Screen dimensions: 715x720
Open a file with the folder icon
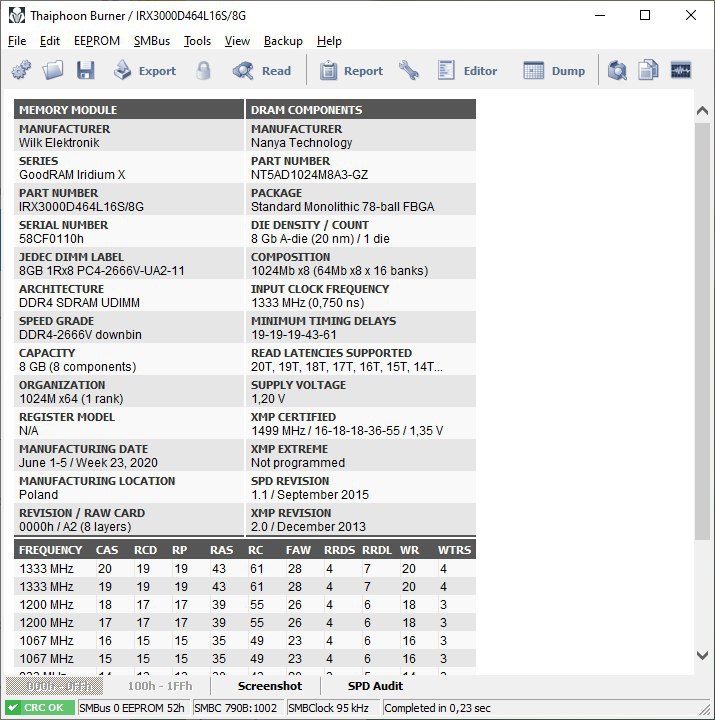[x=53, y=70]
